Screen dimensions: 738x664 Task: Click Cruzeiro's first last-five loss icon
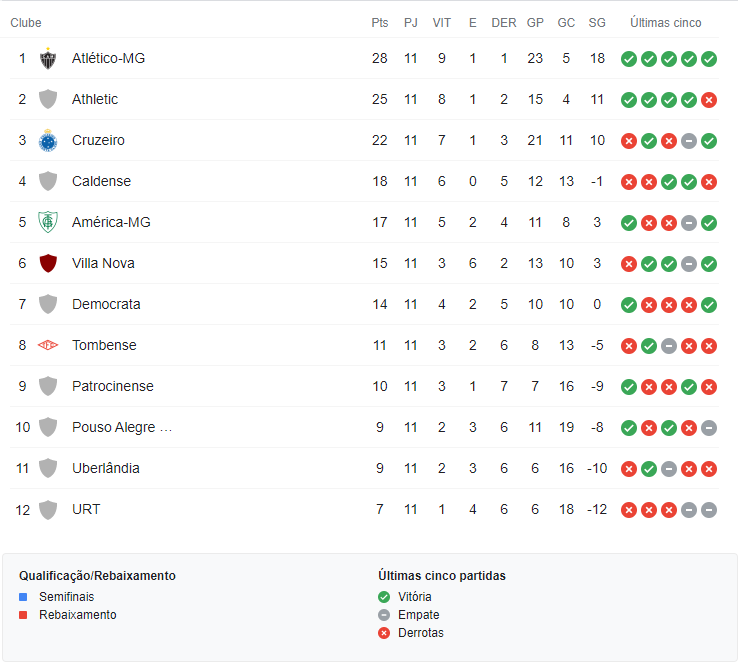[x=629, y=141]
